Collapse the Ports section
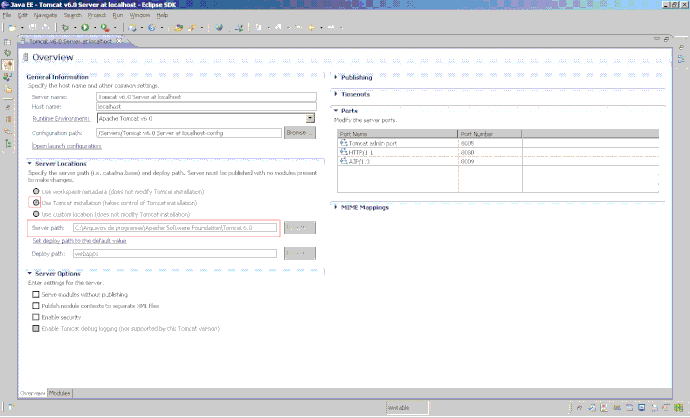 336,110
